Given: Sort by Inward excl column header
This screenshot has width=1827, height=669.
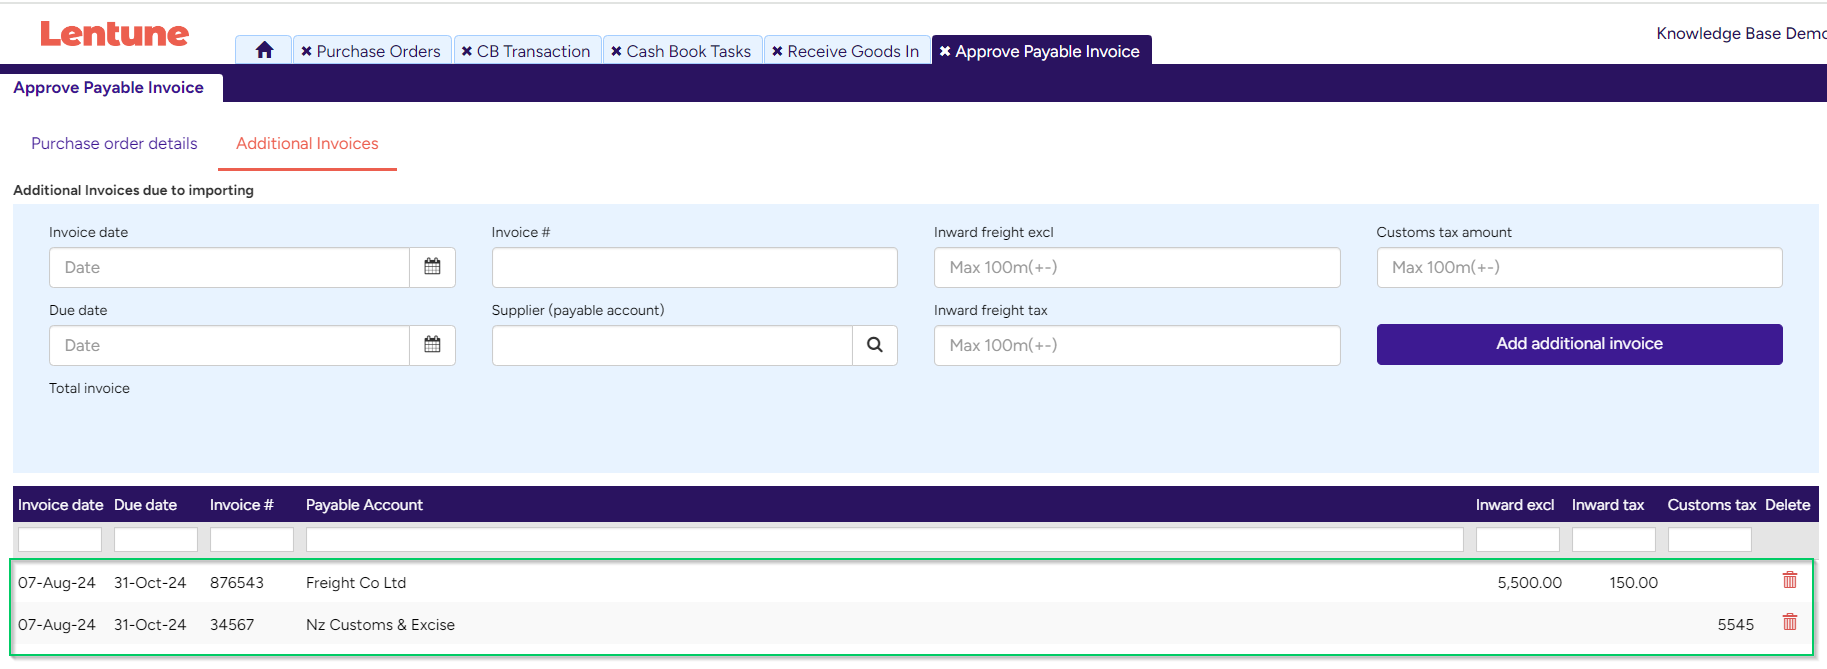Looking at the screenshot, I should [1514, 505].
